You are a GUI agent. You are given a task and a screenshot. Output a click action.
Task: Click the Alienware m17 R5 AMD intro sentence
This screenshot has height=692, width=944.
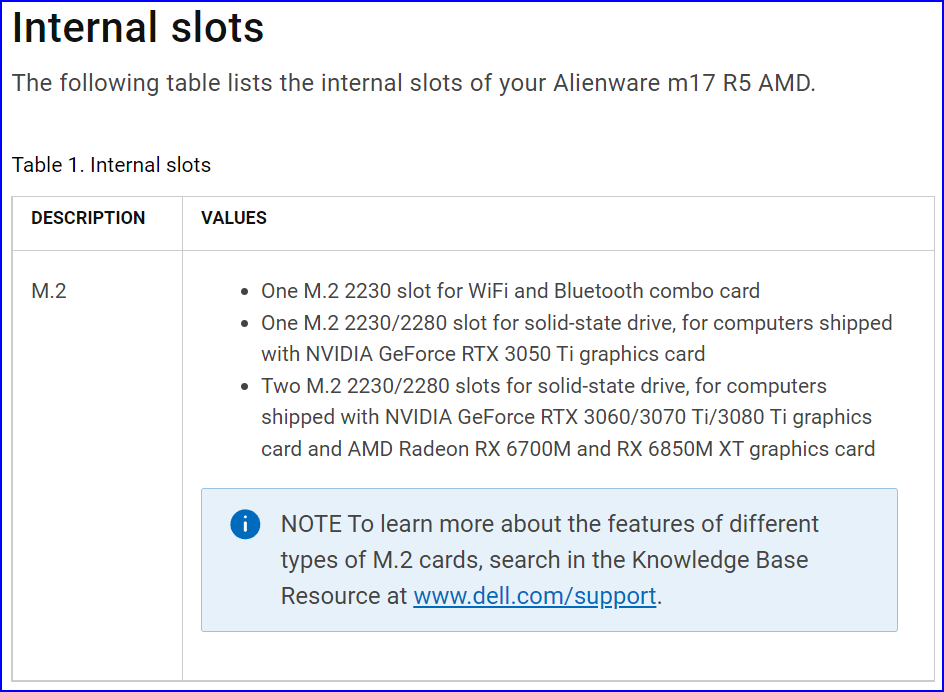413,83
